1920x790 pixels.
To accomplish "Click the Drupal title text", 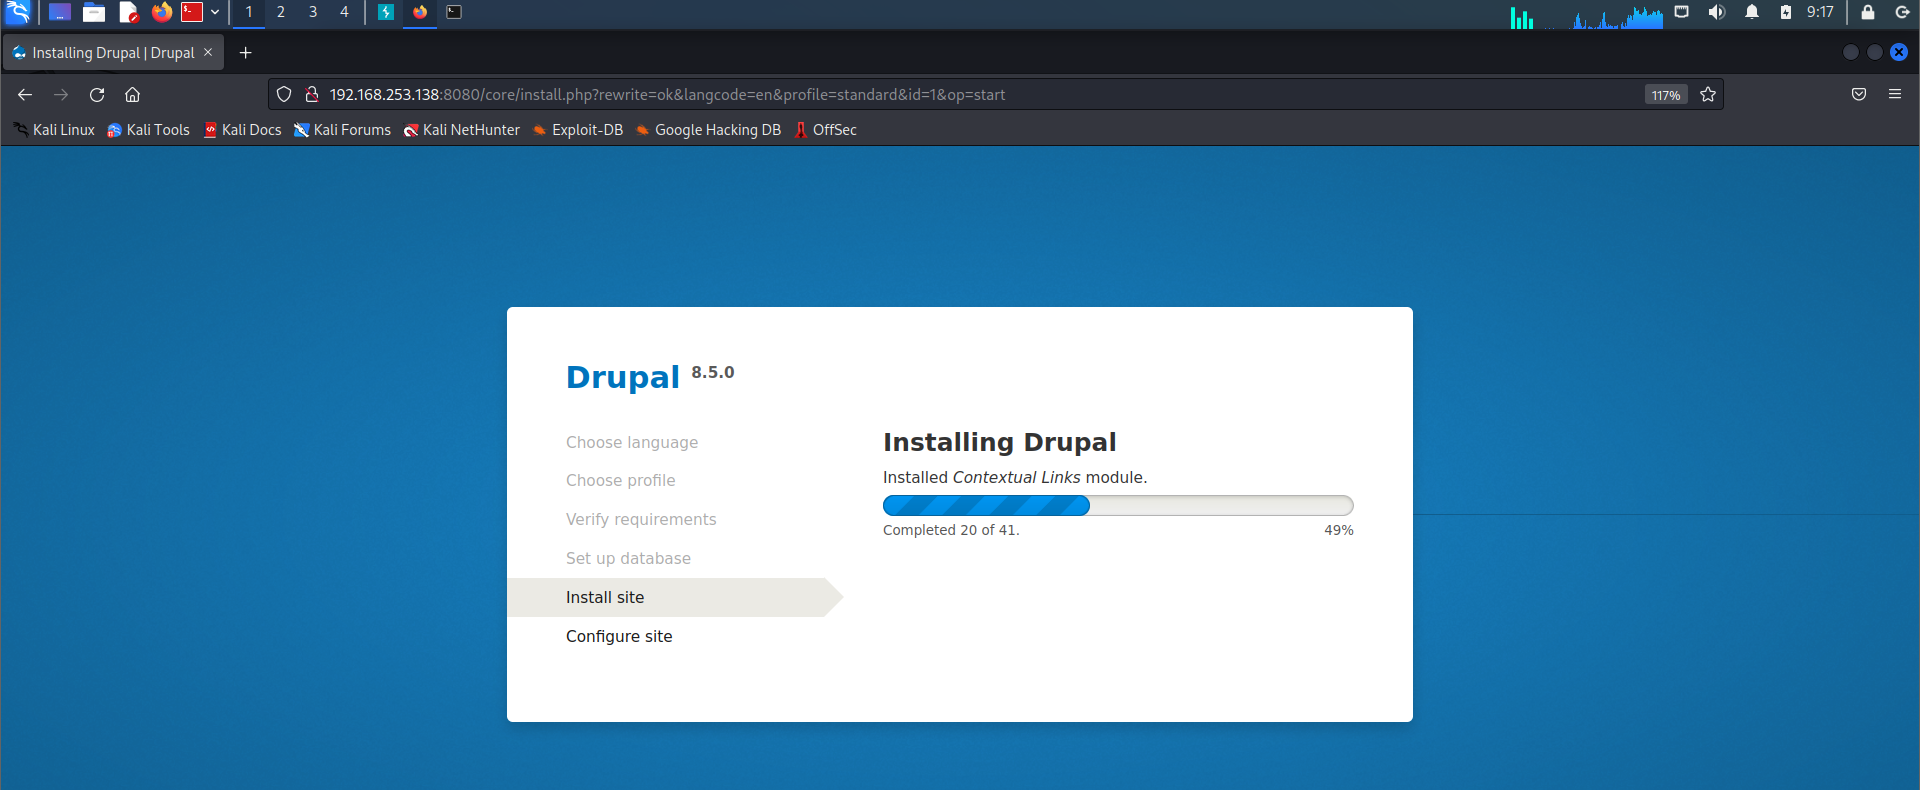I will (x=623, y=377).
